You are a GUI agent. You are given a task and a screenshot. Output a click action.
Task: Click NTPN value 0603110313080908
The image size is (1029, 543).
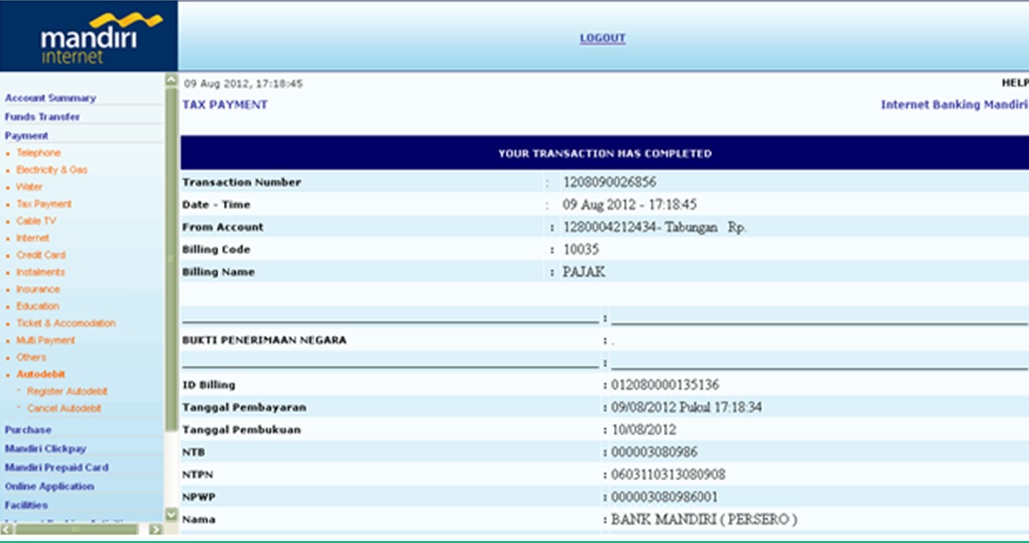668,475
